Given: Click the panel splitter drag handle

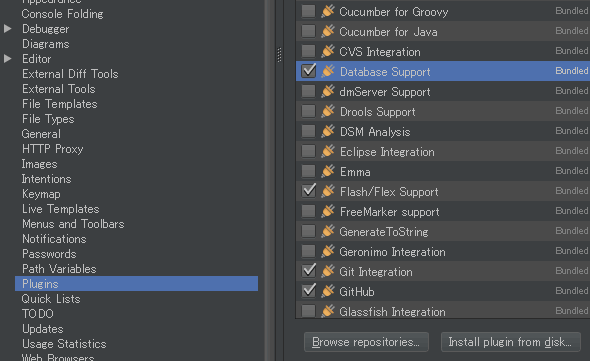Looking at the screenshot, I should [279, 55].
